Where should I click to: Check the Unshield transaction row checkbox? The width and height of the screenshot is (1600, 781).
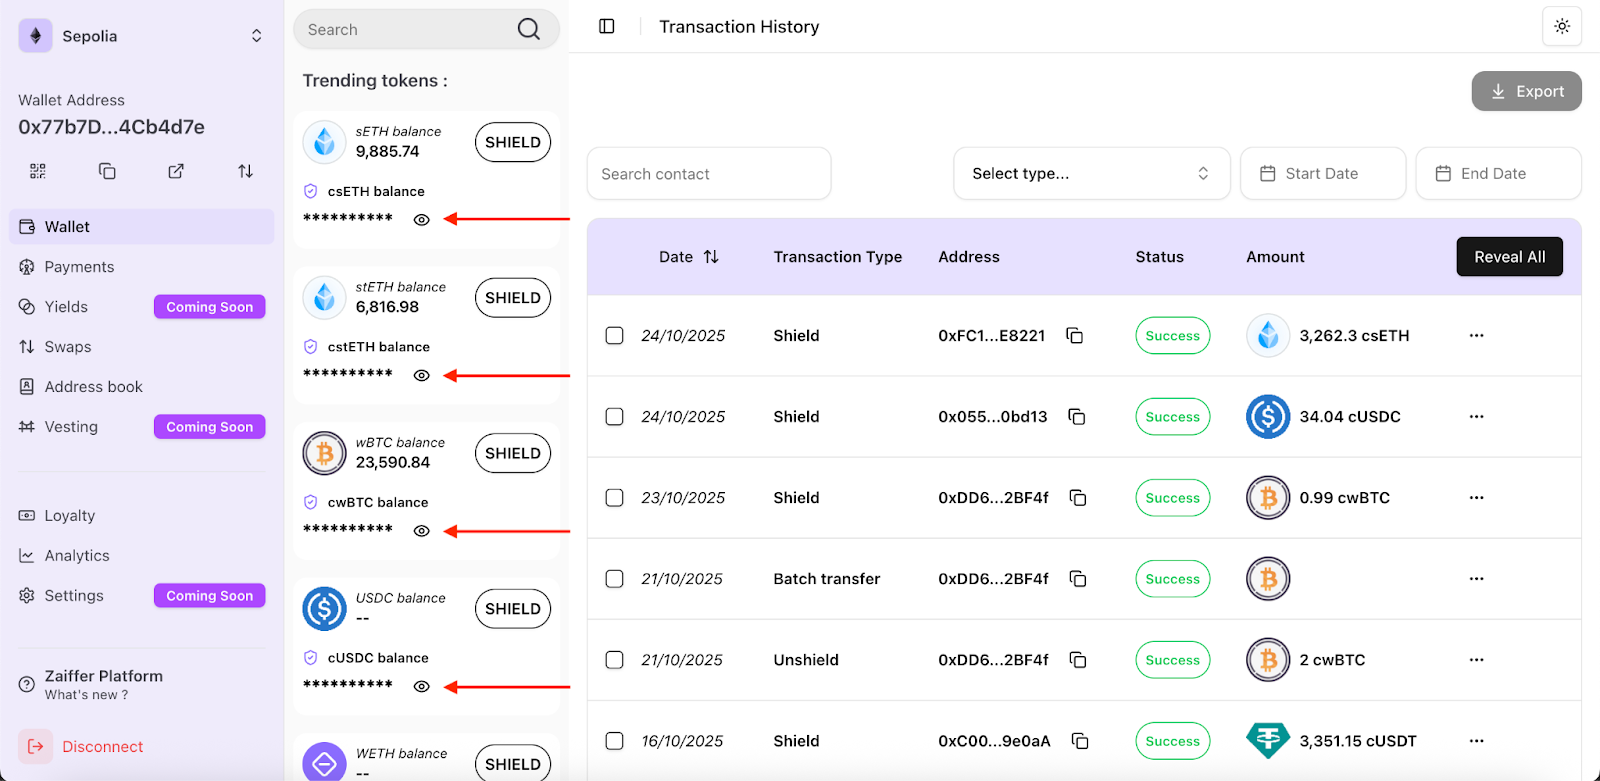coord(615,660)
